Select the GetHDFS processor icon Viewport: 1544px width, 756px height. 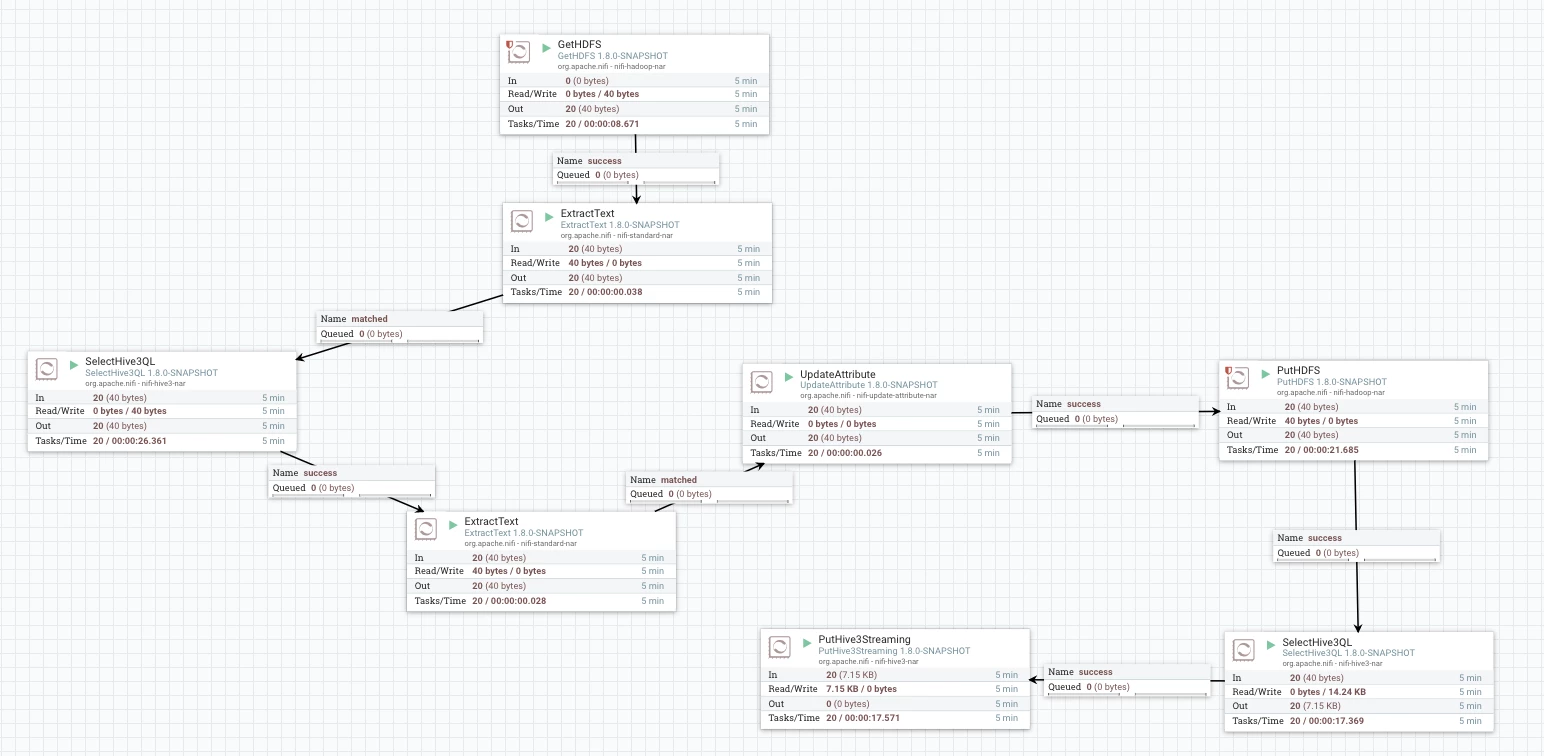(518, 52)
